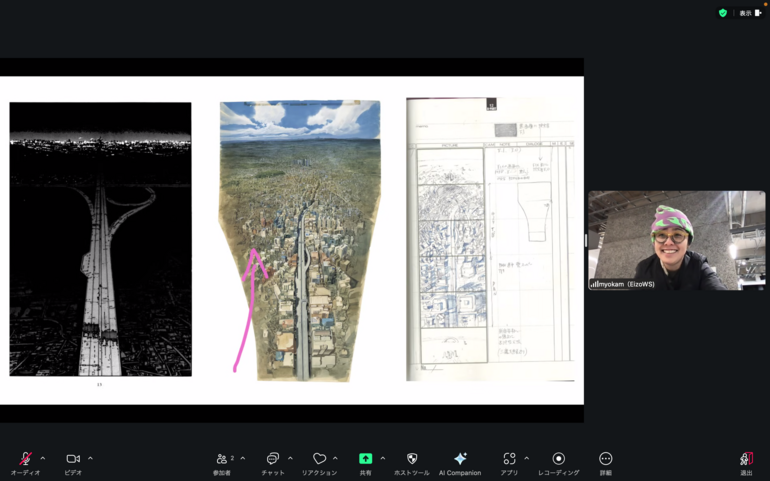Viewport: 770px width, 481px height.
Task: Open host tools (ホストツール) shield icon
Action: 412,459
